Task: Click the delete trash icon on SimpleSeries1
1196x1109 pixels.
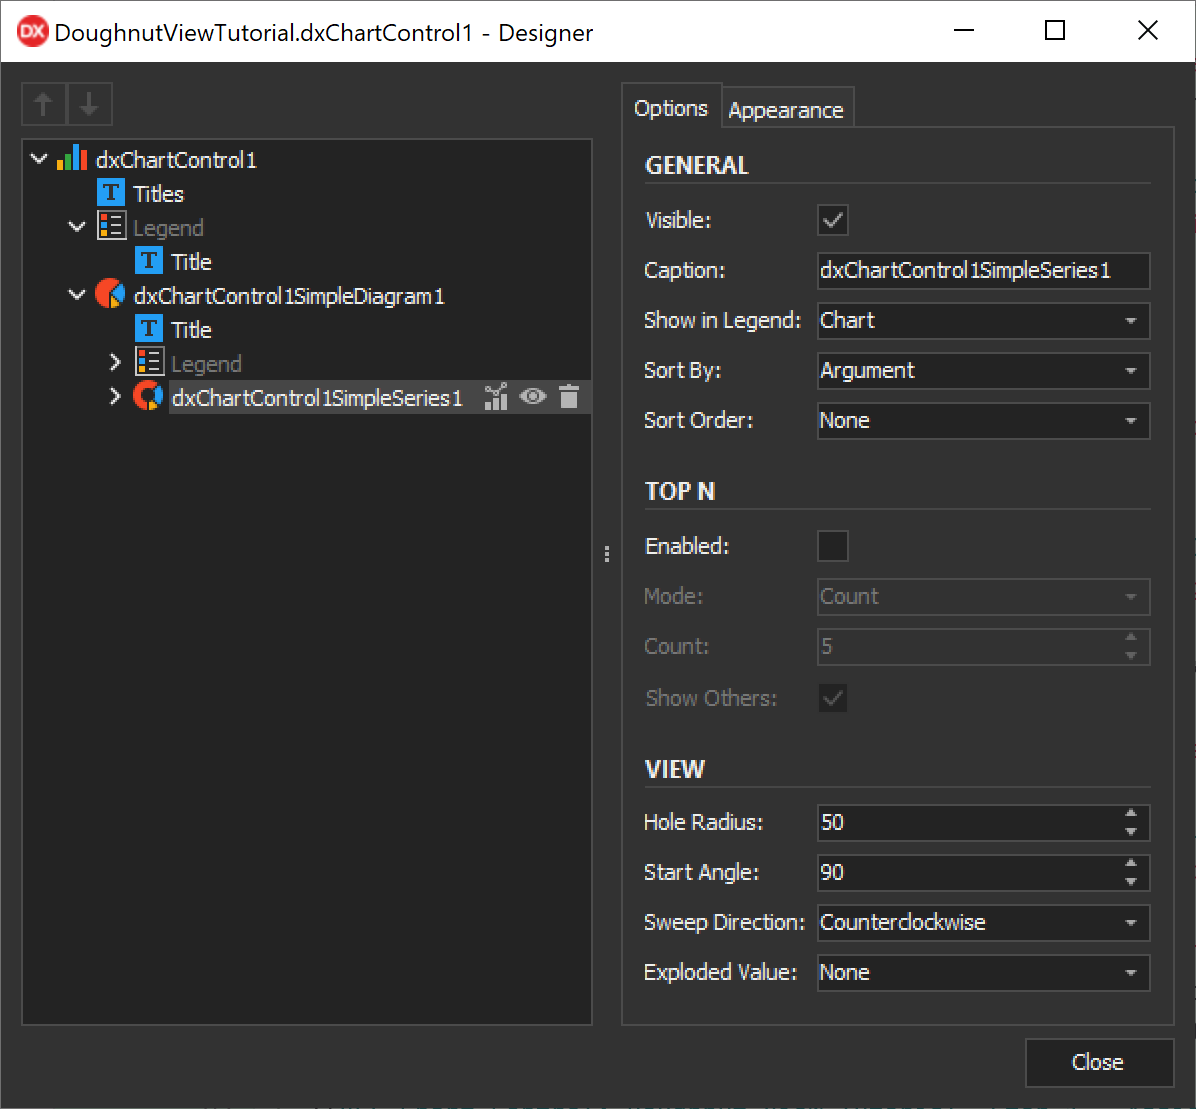Action: (x=569, y=397)
